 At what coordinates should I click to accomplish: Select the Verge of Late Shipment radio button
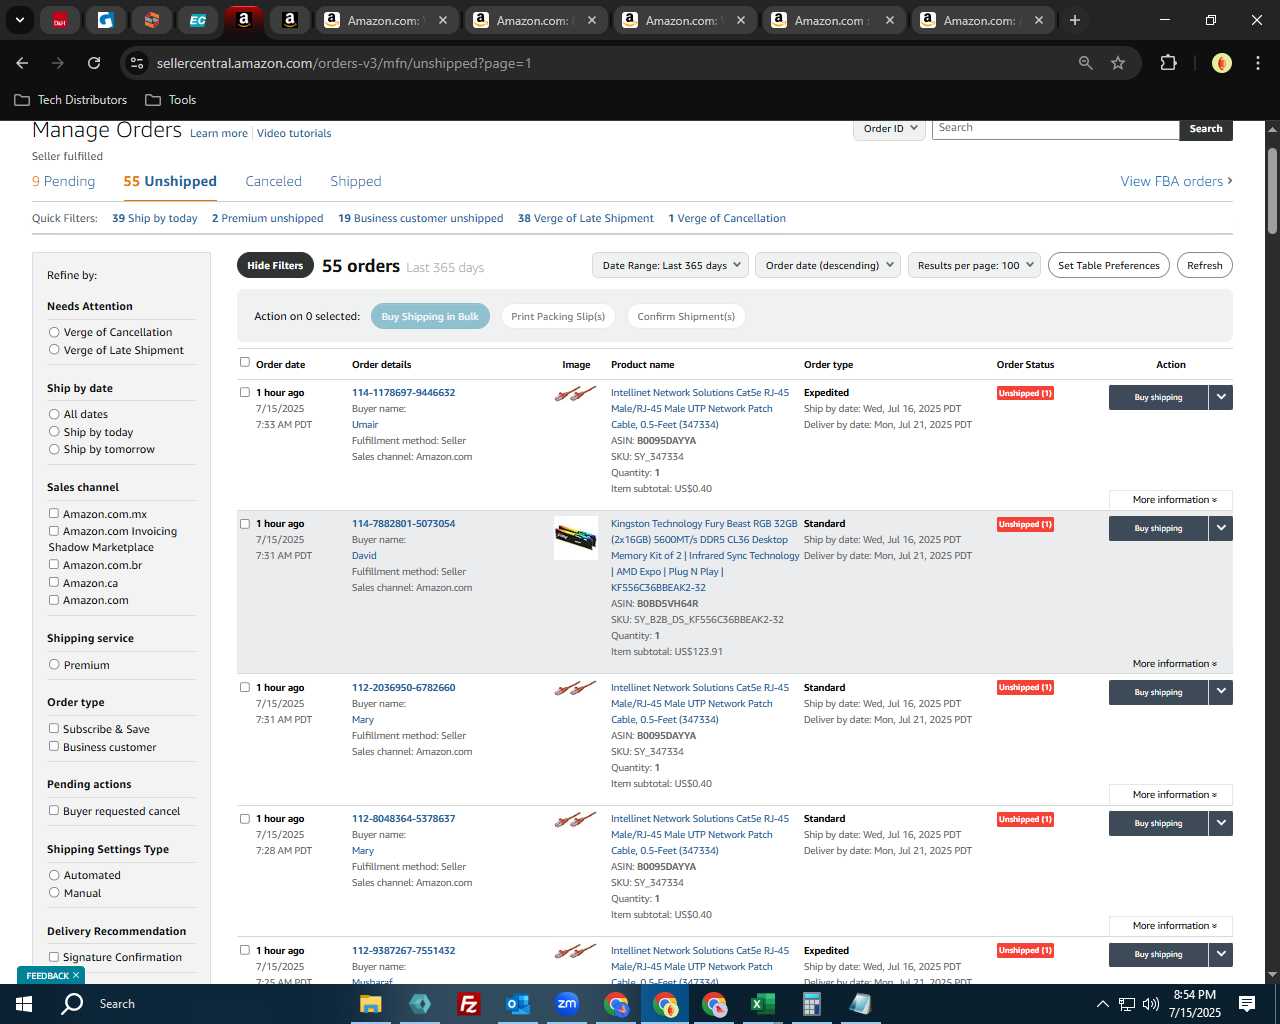point(54,350)
